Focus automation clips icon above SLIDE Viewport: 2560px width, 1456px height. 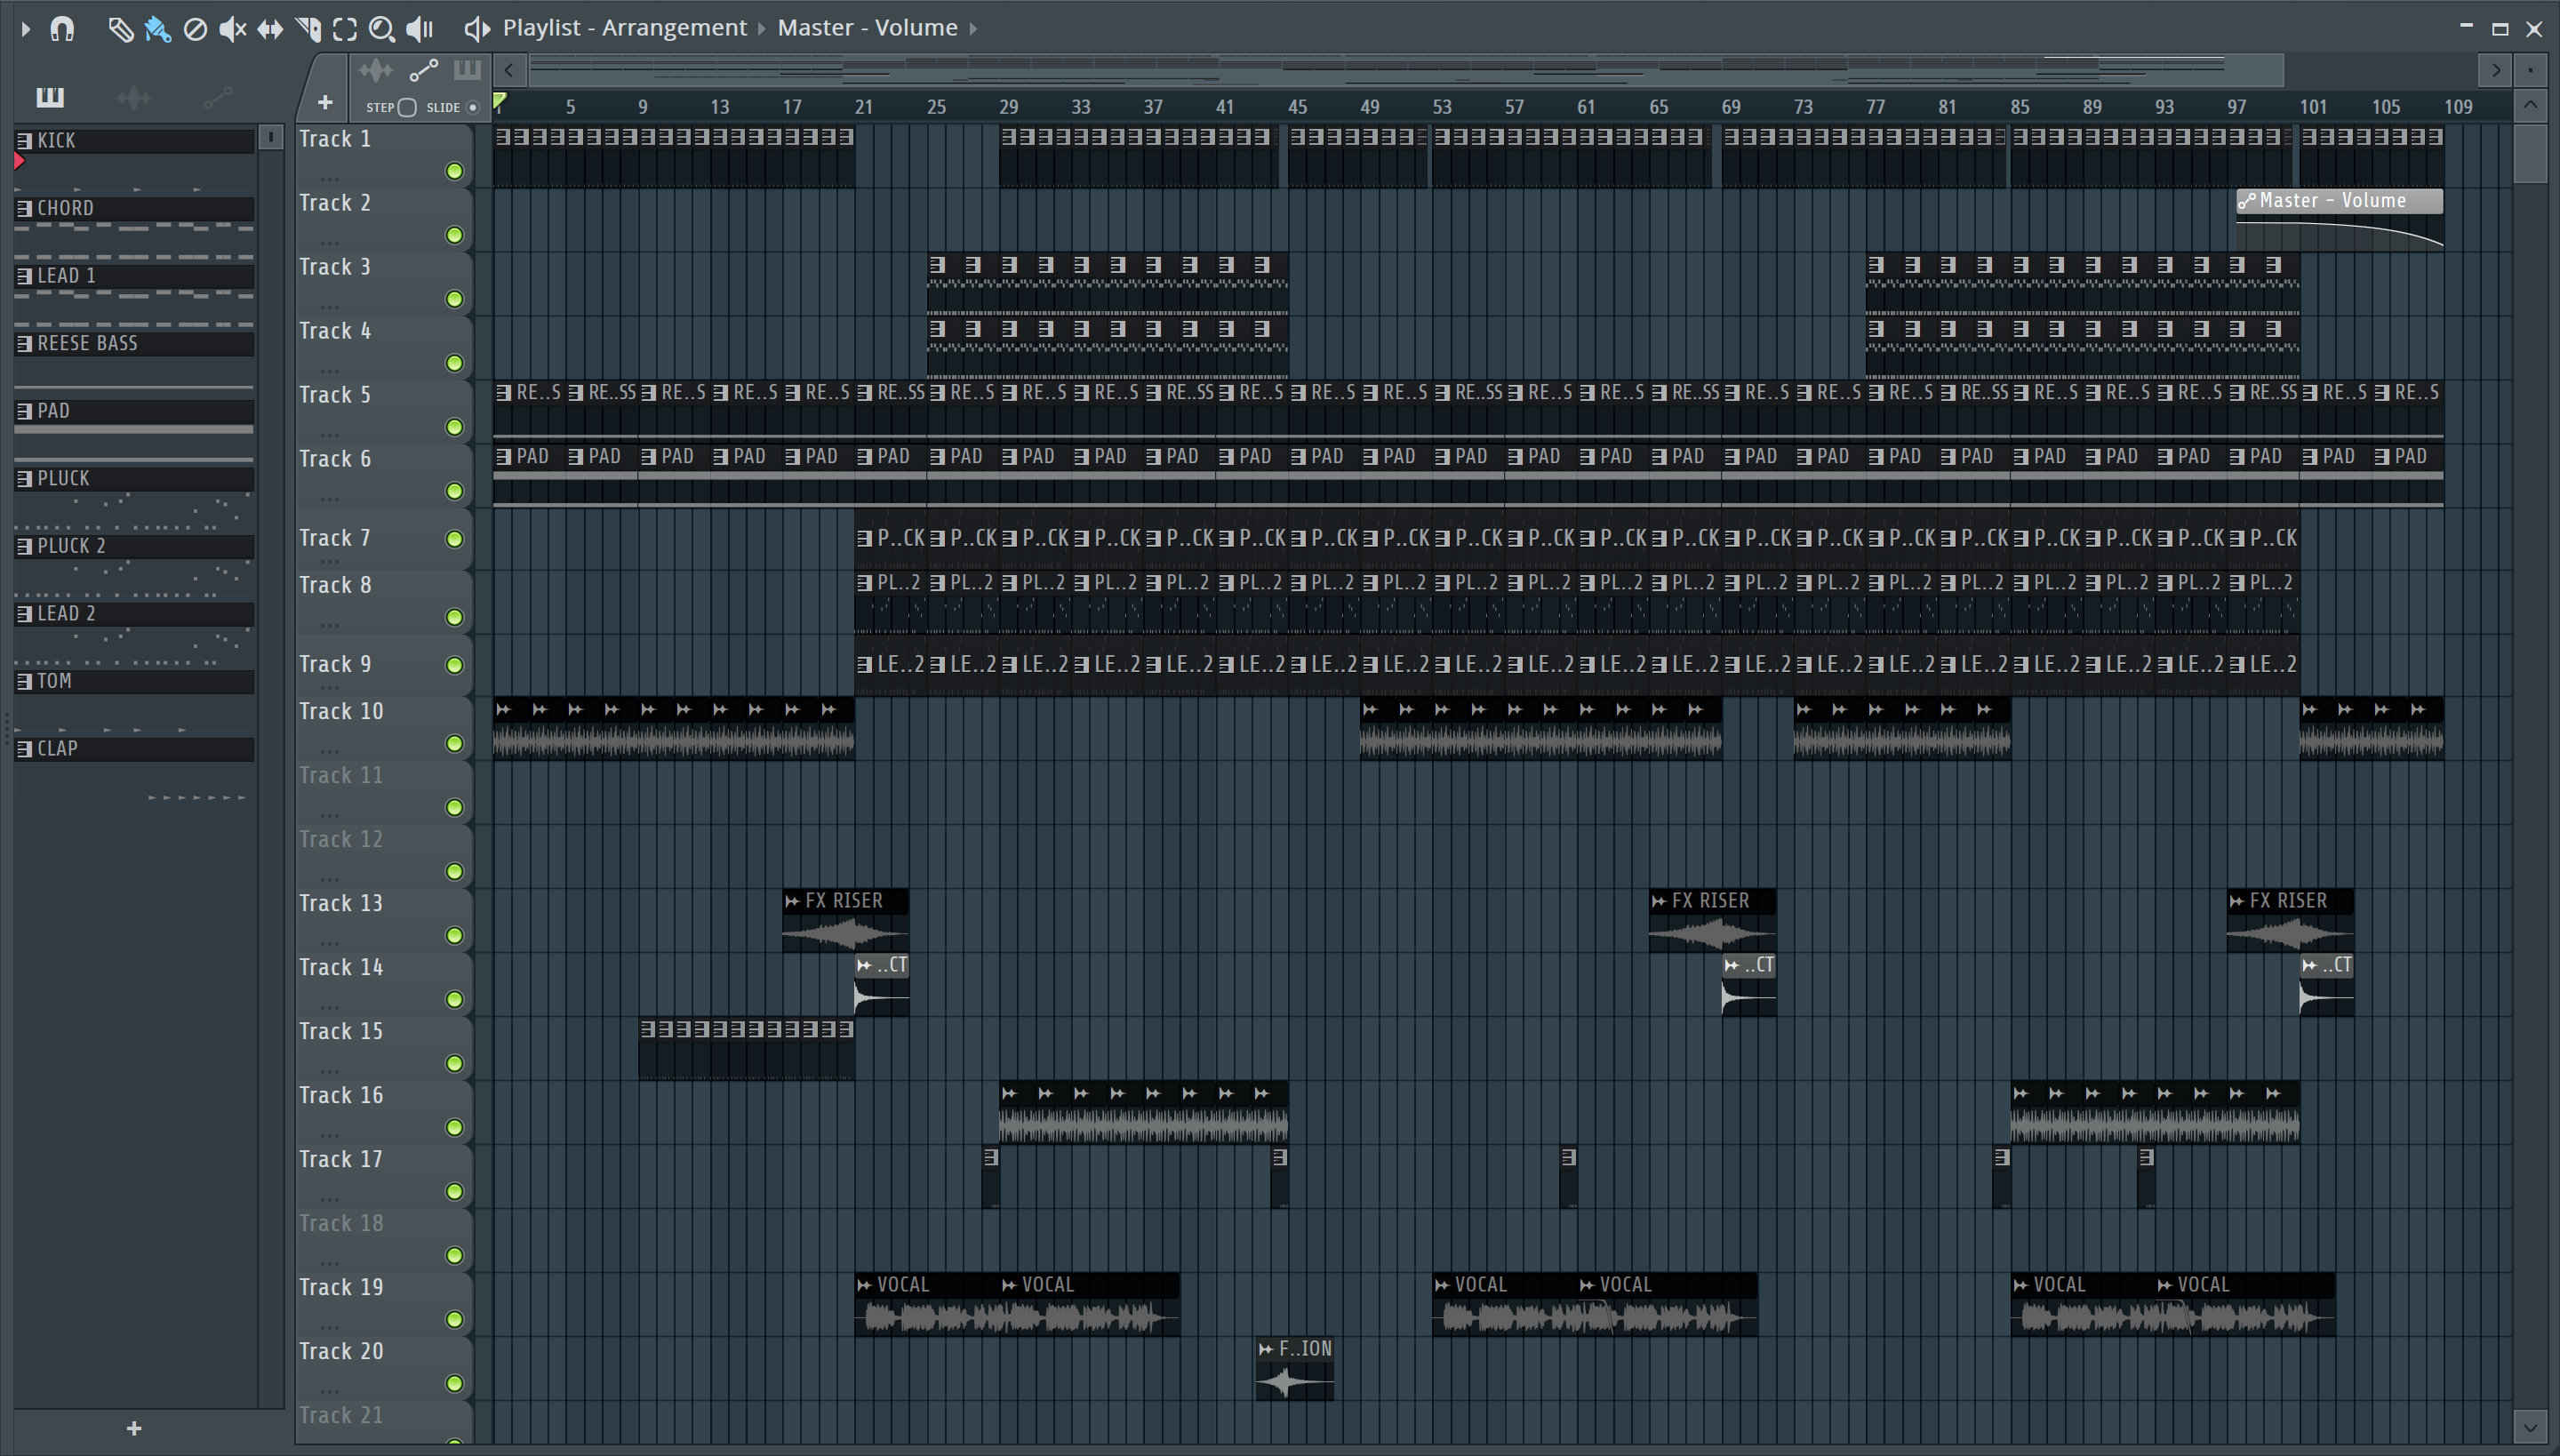coord(423,70)
